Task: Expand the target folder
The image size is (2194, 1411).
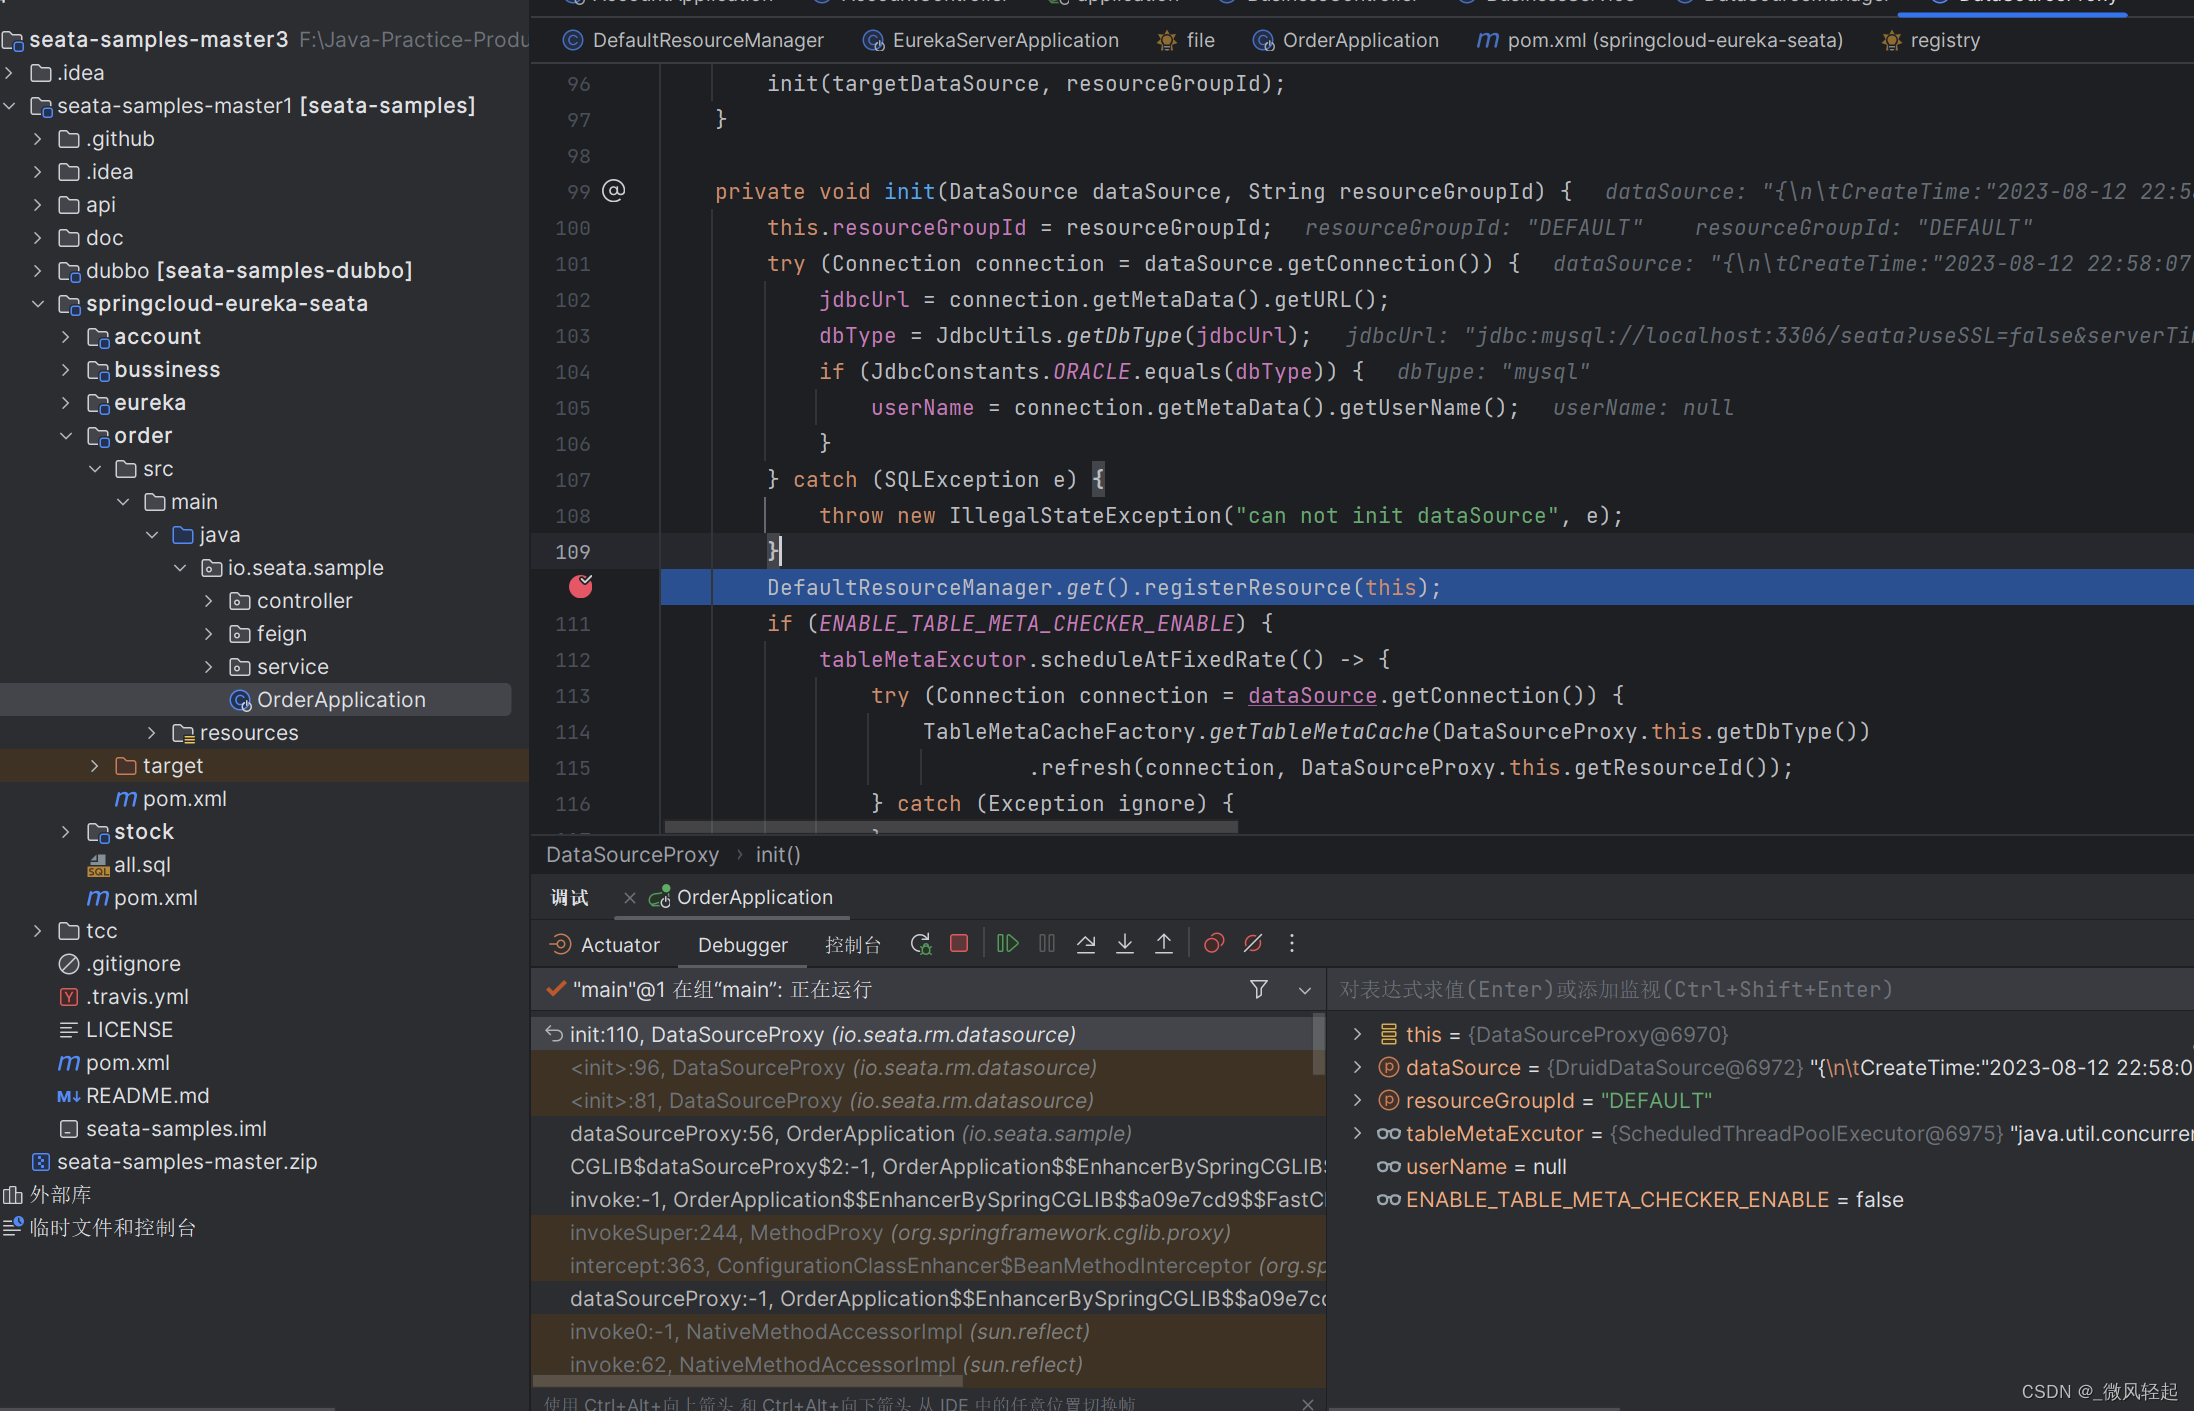Action: [x=95, y=766]
